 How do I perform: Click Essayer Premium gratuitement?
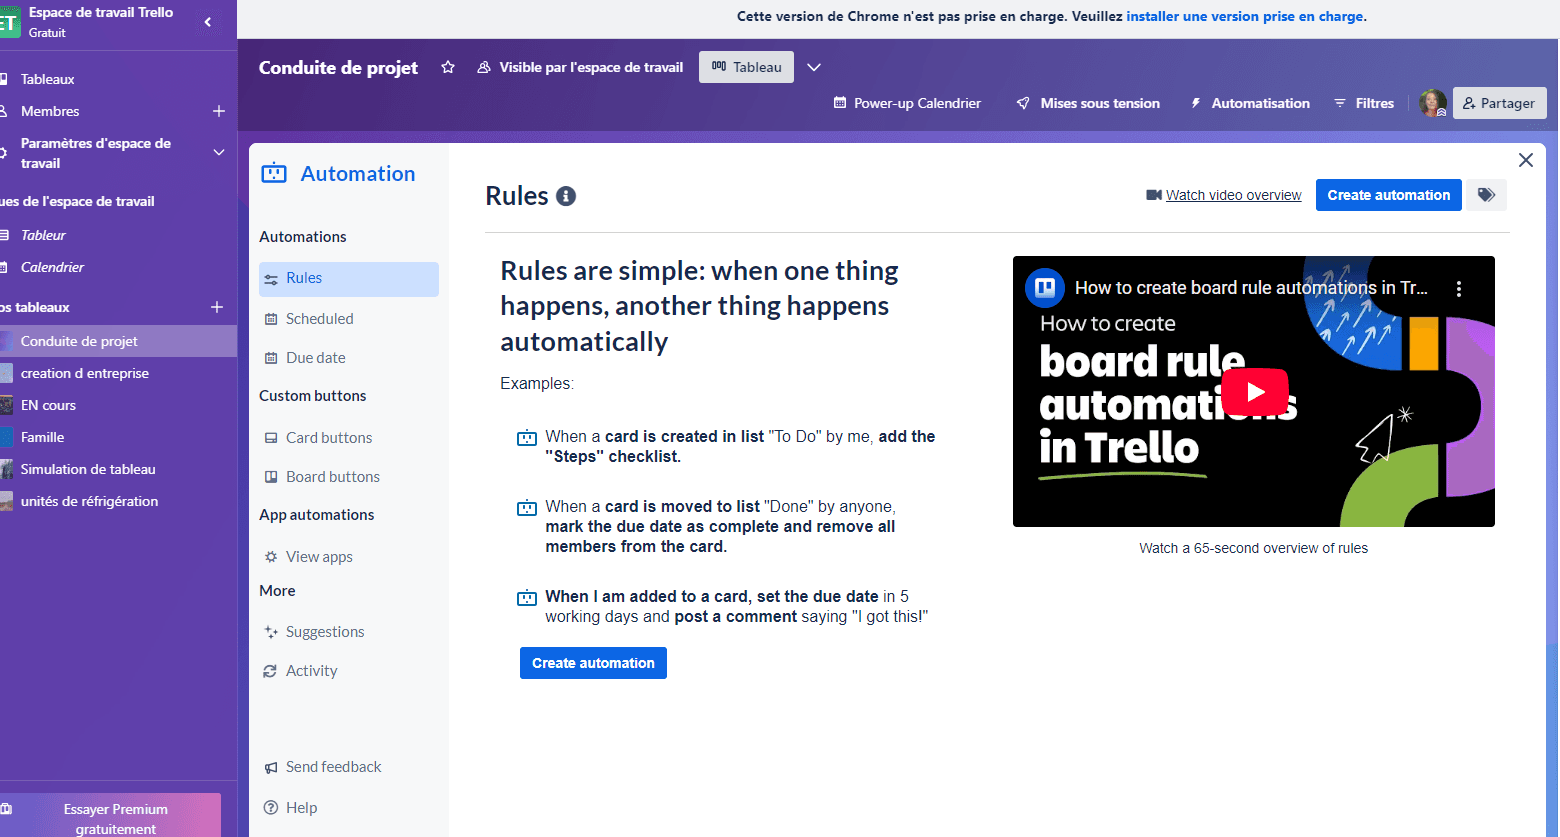tap(111, 817)
